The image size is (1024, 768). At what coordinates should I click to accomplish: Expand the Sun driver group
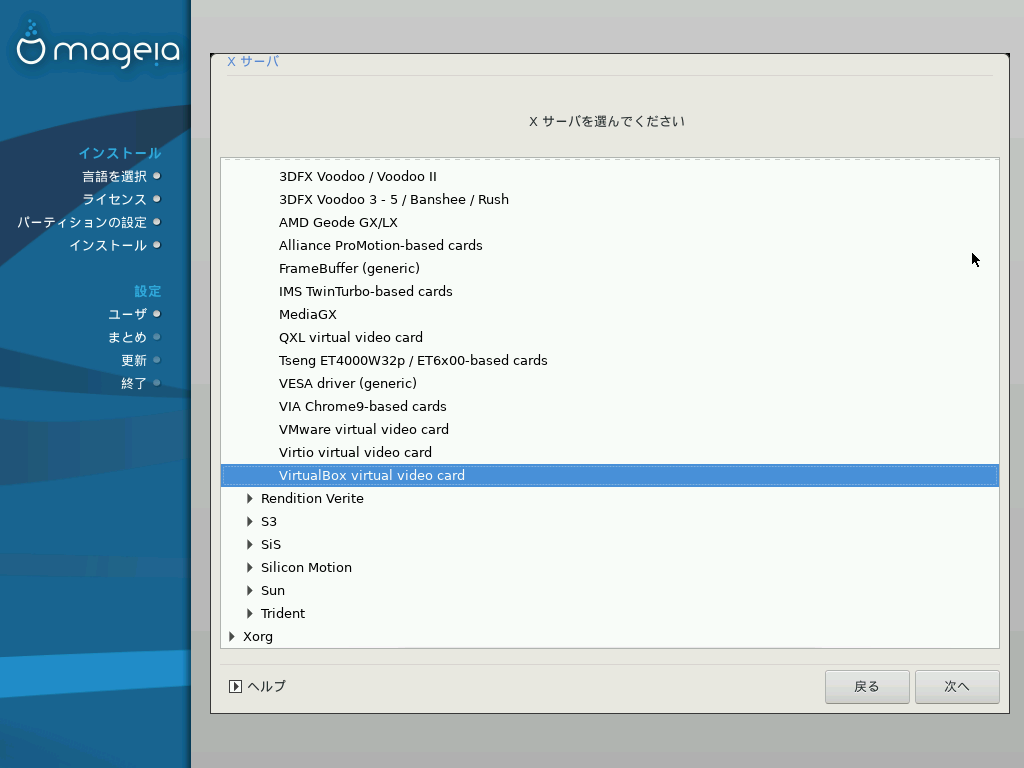coord(249,590)
